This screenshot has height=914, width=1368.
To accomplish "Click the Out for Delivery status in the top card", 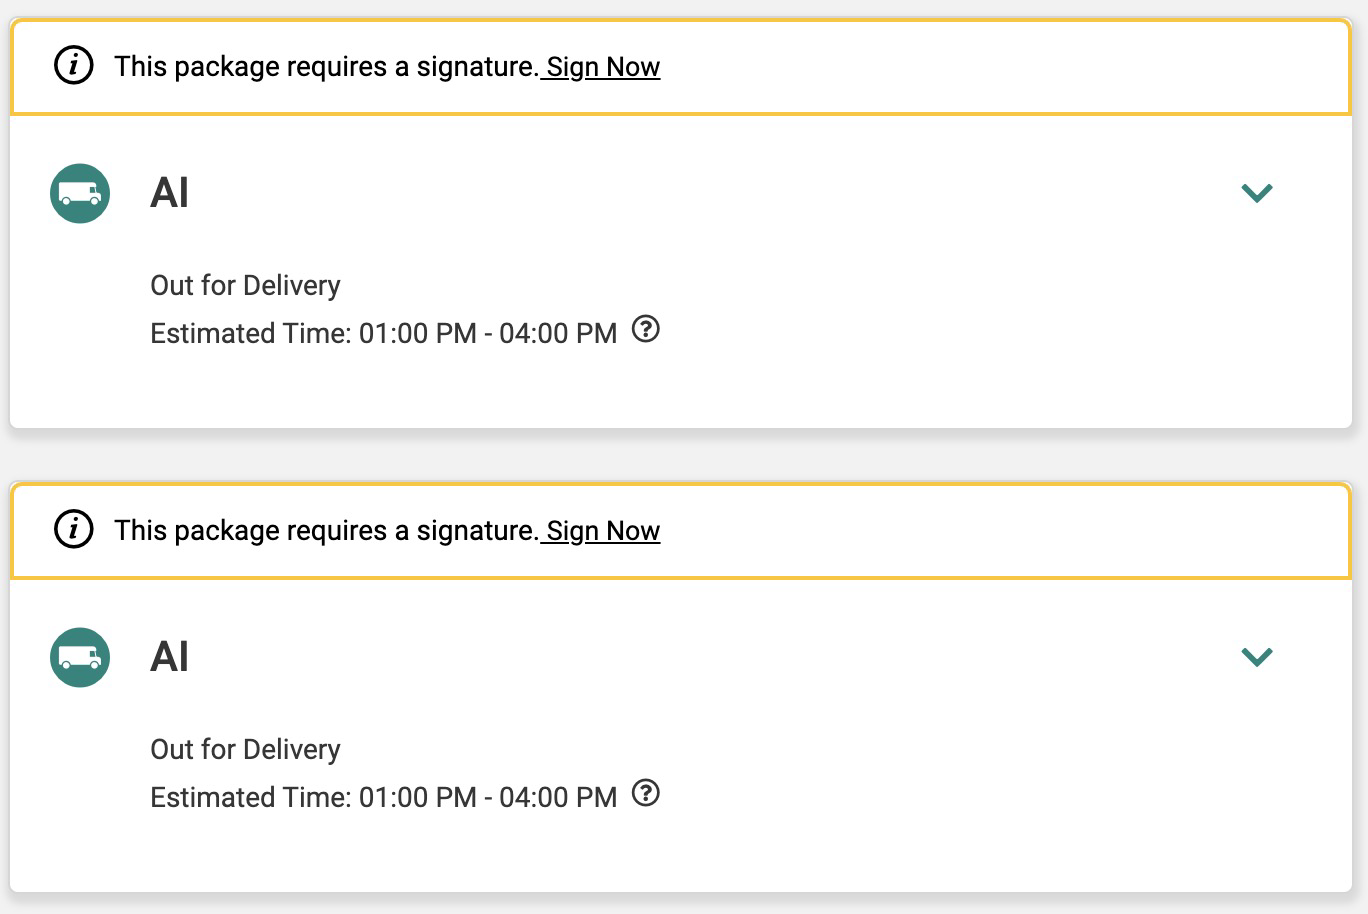I will pos(245,286).
